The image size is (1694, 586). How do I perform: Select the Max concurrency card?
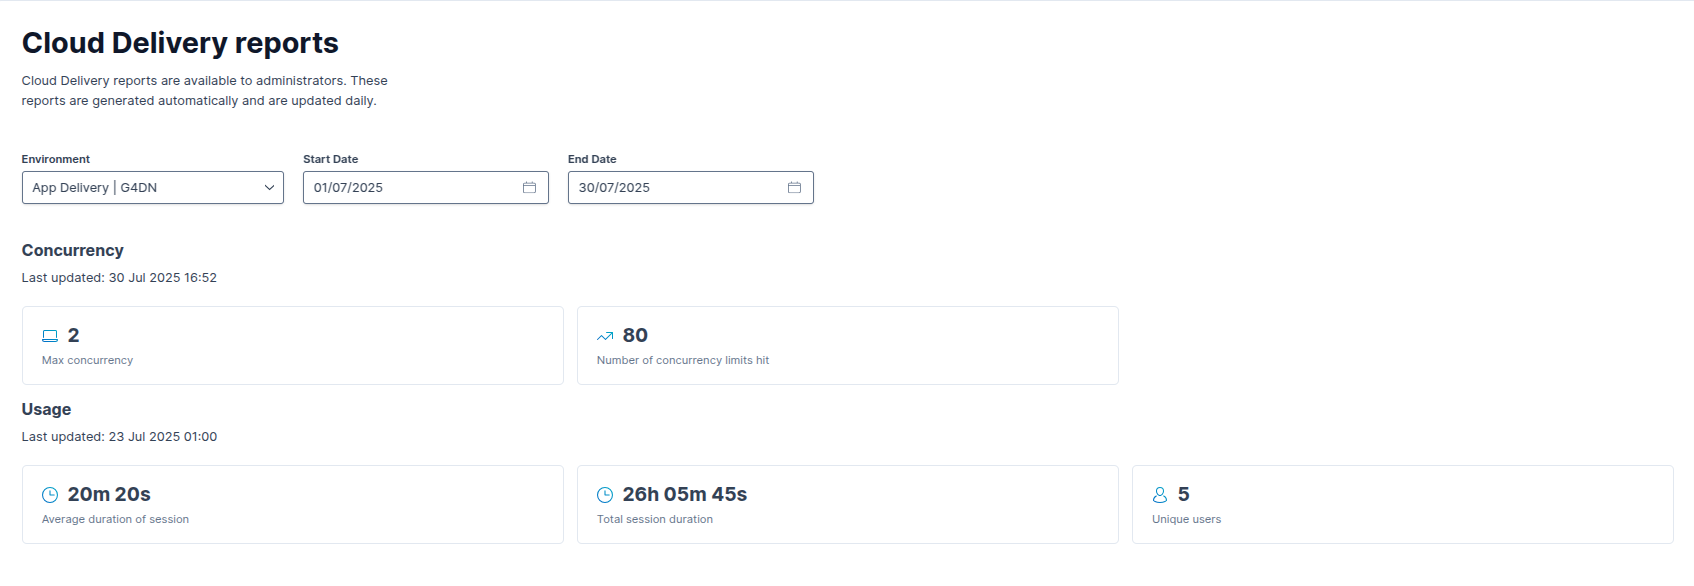click(x=292, y=346)
